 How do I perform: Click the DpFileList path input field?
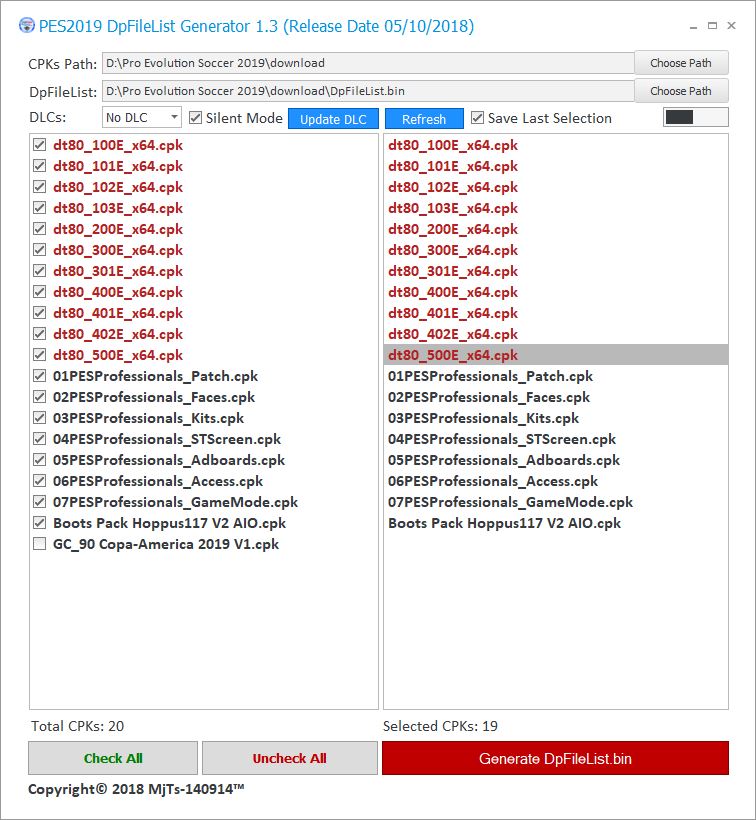(368, 91)
